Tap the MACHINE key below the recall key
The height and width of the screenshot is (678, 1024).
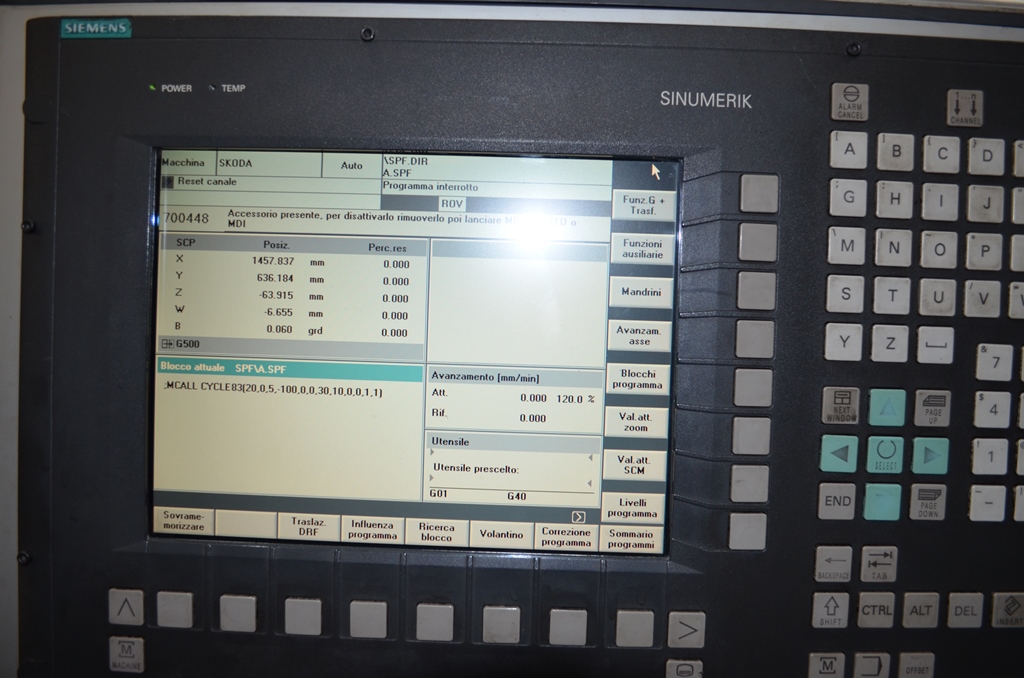tap(126, 655)
